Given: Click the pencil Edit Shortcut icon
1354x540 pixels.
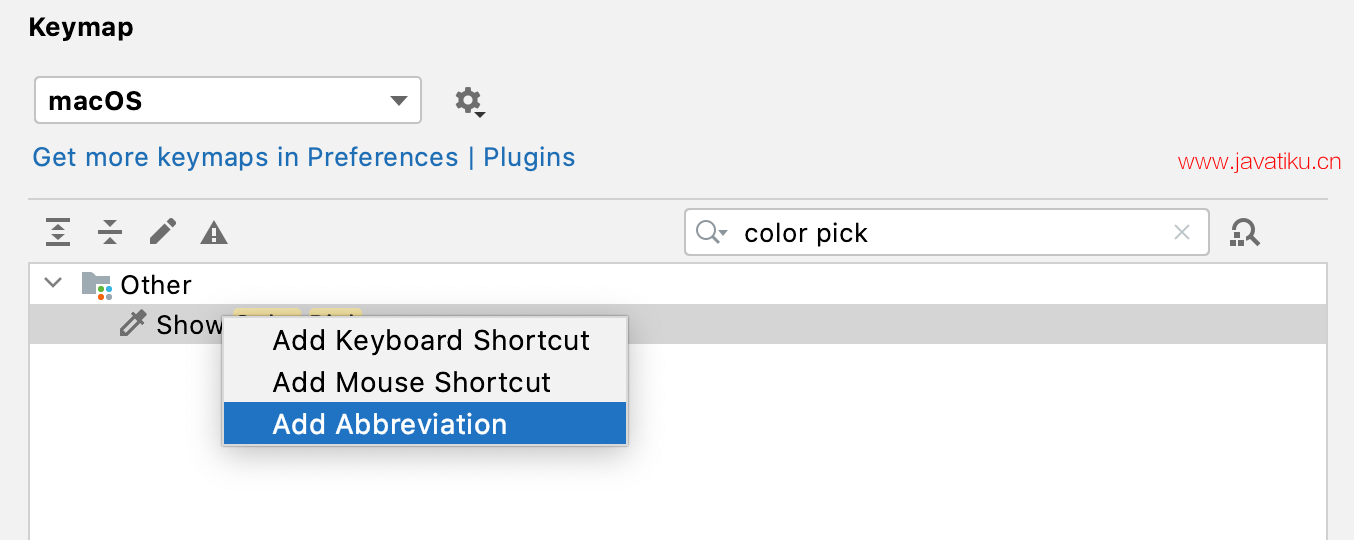Looking at the screenshot, I should point(162,233).
